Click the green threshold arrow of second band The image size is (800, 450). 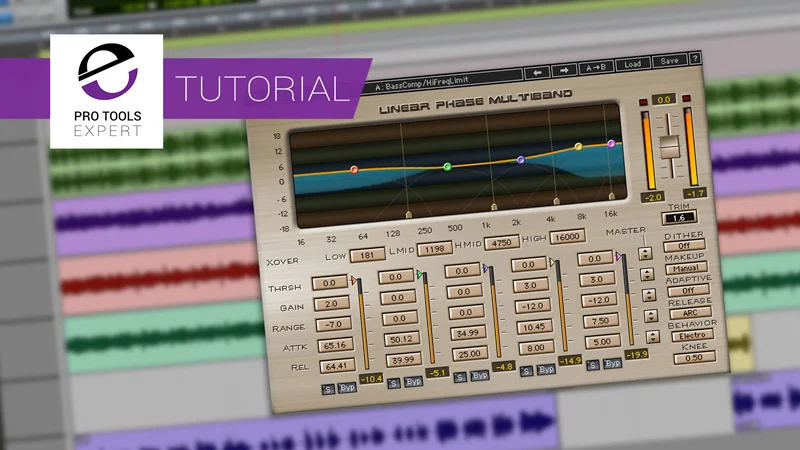point(419,274)
